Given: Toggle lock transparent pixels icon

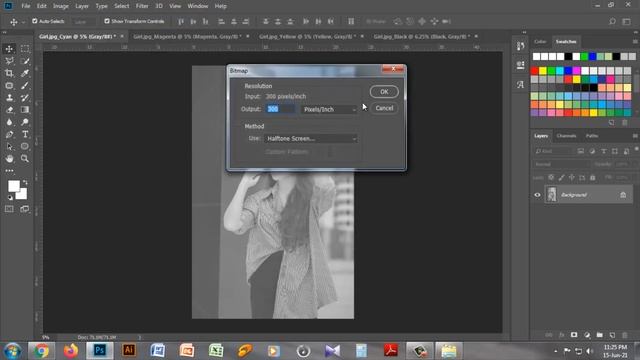Looking at the screenshot, I should pos(551,177).
